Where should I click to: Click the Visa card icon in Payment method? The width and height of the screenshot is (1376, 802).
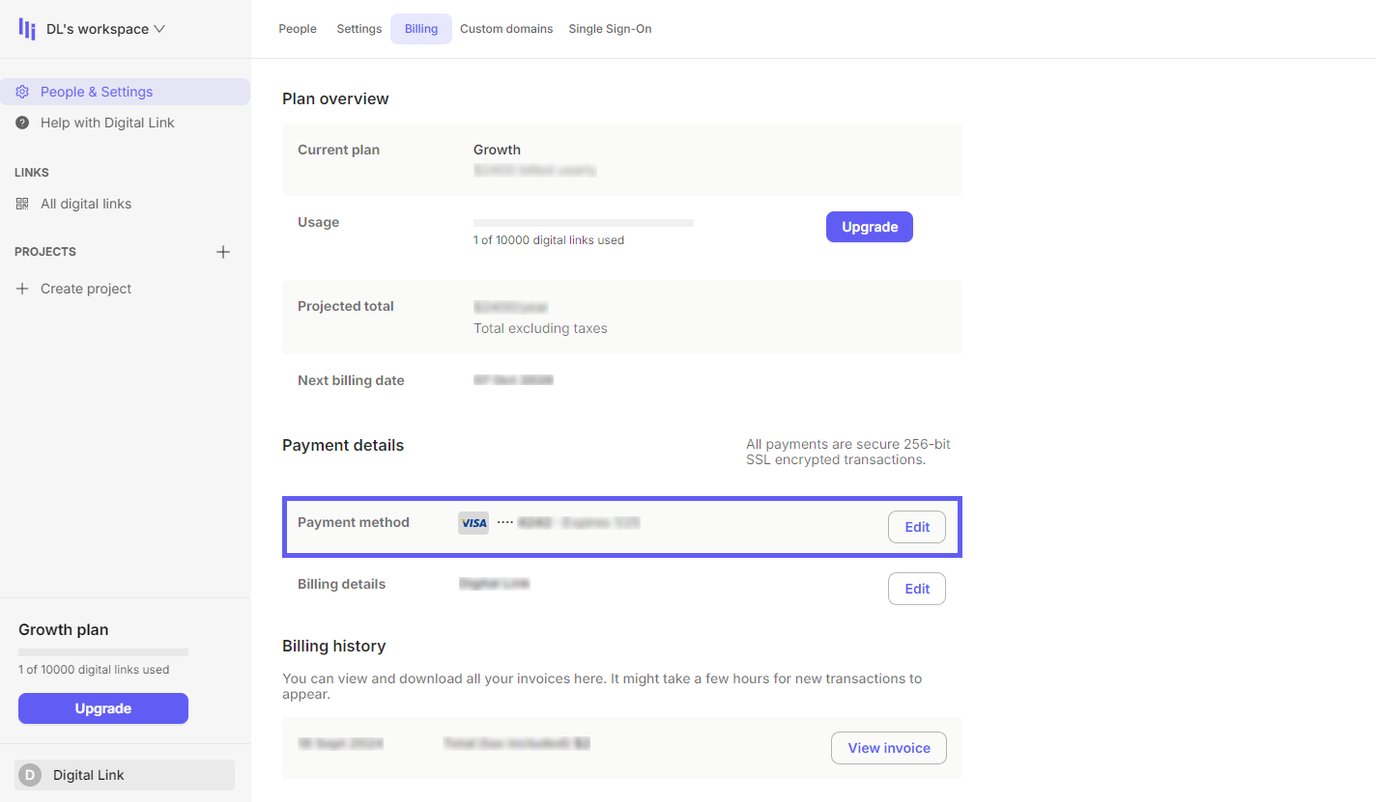point(473,522)
